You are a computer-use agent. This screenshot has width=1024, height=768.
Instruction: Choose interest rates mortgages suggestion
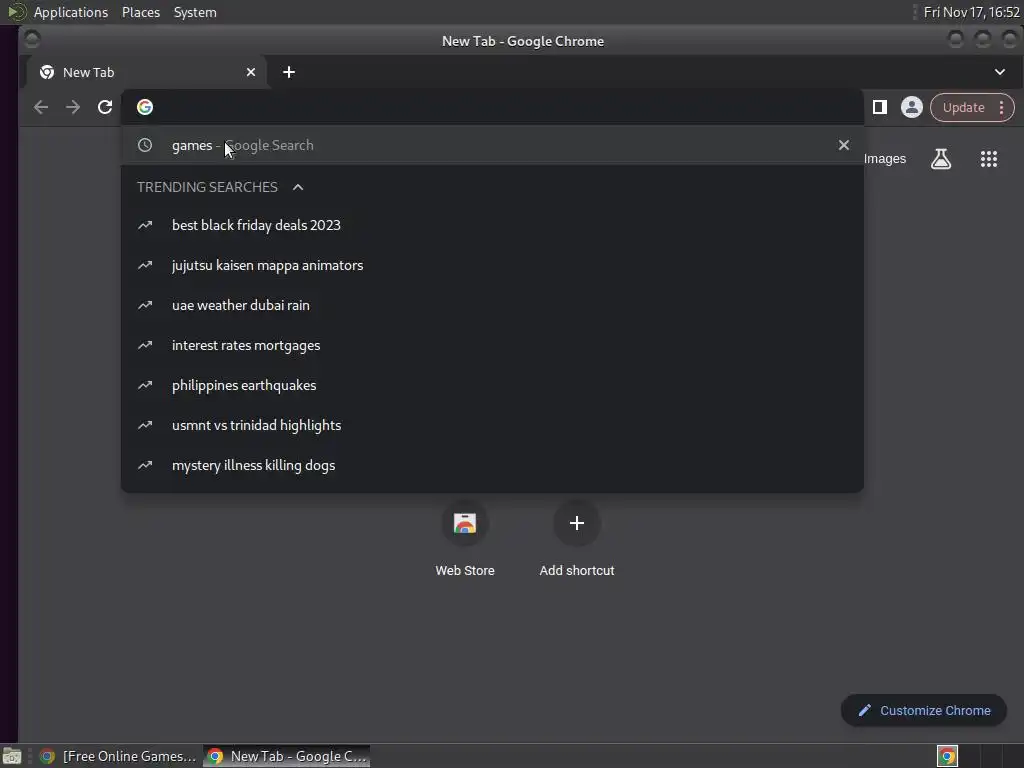[x=492, y=345]
